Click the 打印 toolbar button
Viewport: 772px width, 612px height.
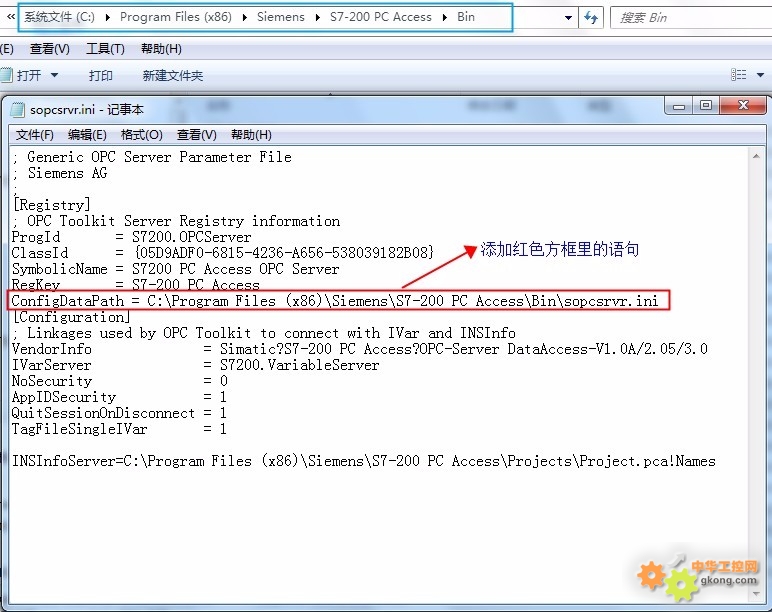[100, 75]
